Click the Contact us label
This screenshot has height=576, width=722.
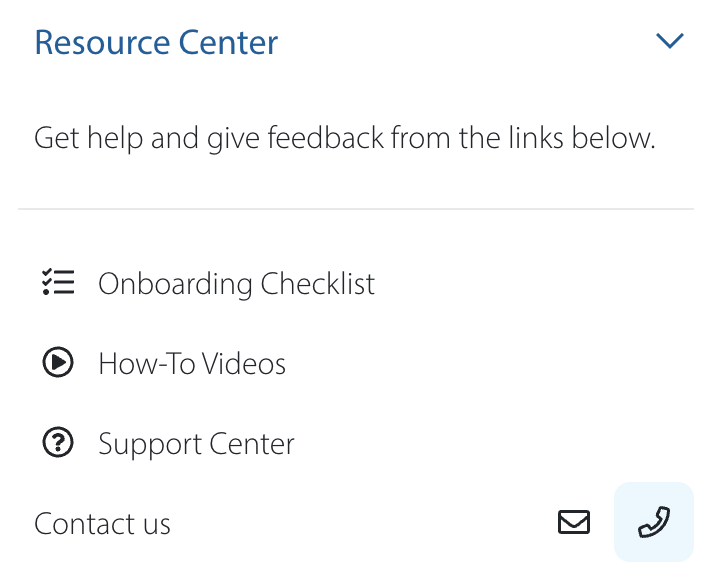click(102, 524)
